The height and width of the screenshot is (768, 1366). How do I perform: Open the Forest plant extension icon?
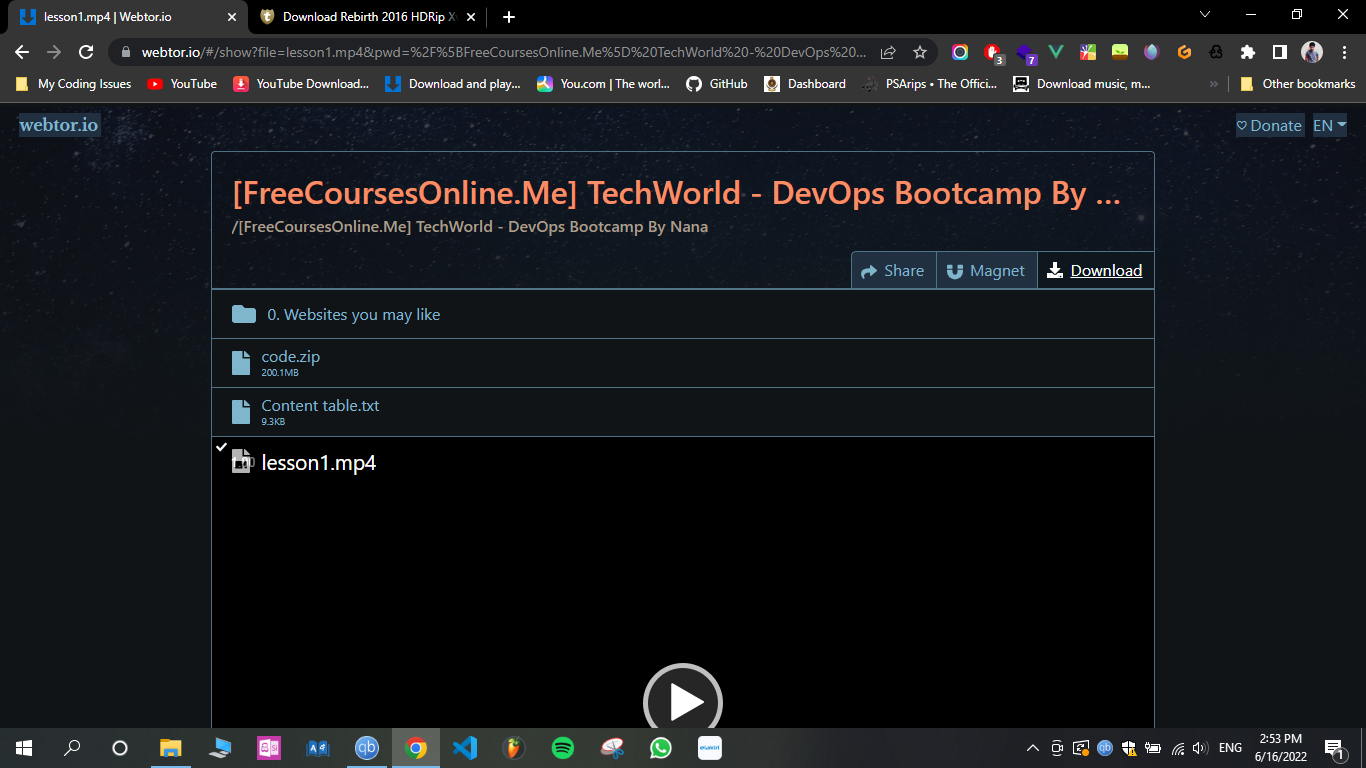(1120, 52)
